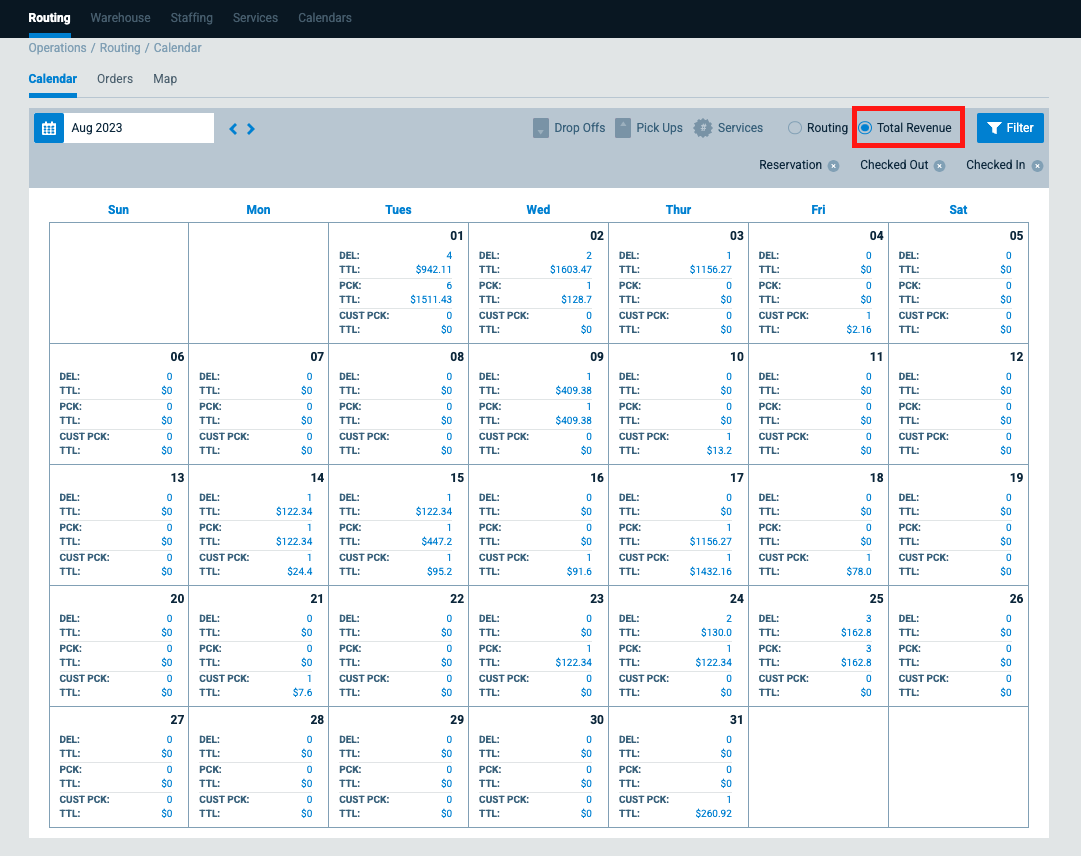Click the Sun column header

[119, 210]
